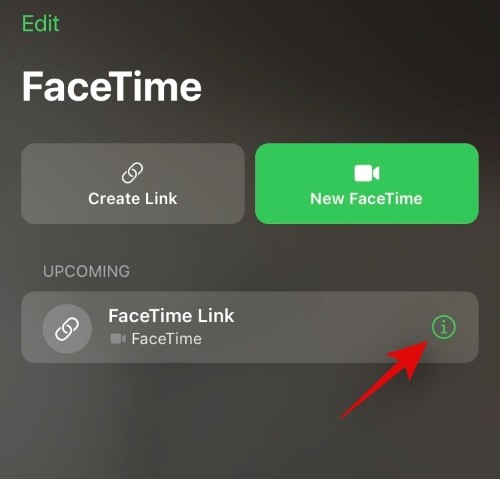Select the UPCOMING section header
This screenshot has height=479, width=500.
pyautogui.click(x=86, y=271)
